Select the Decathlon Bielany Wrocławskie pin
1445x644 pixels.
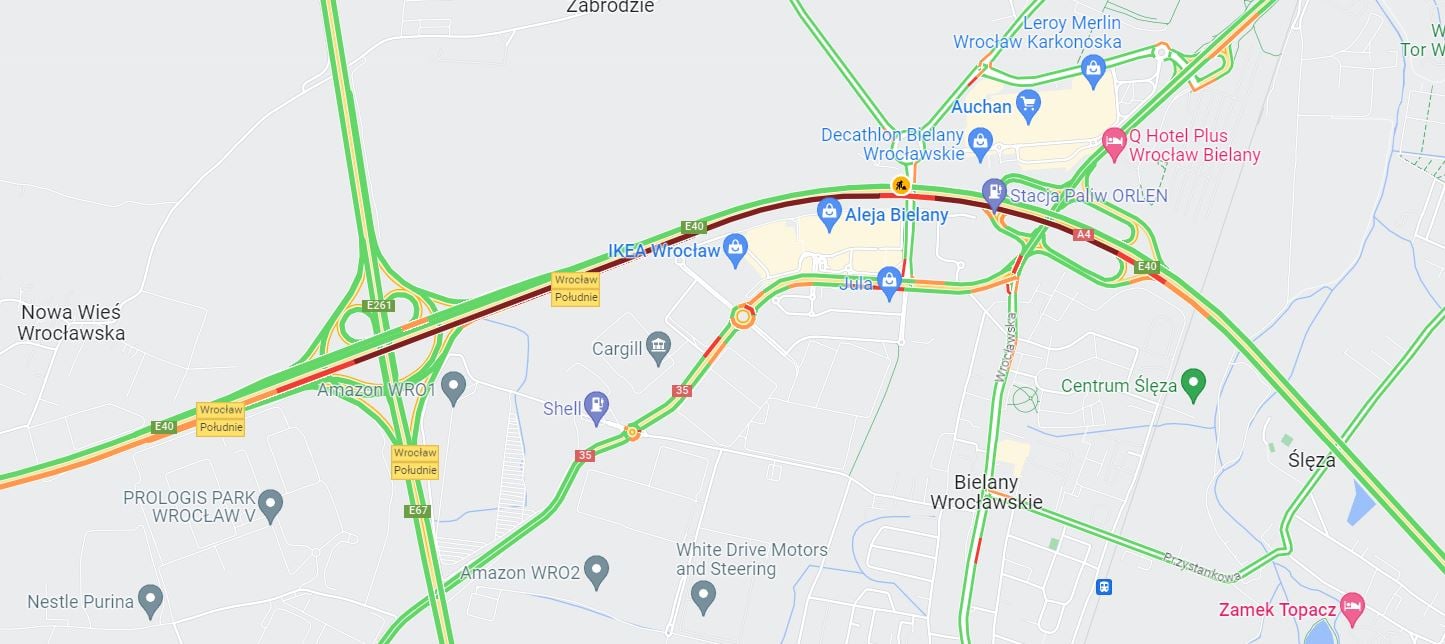coord(980,143)
